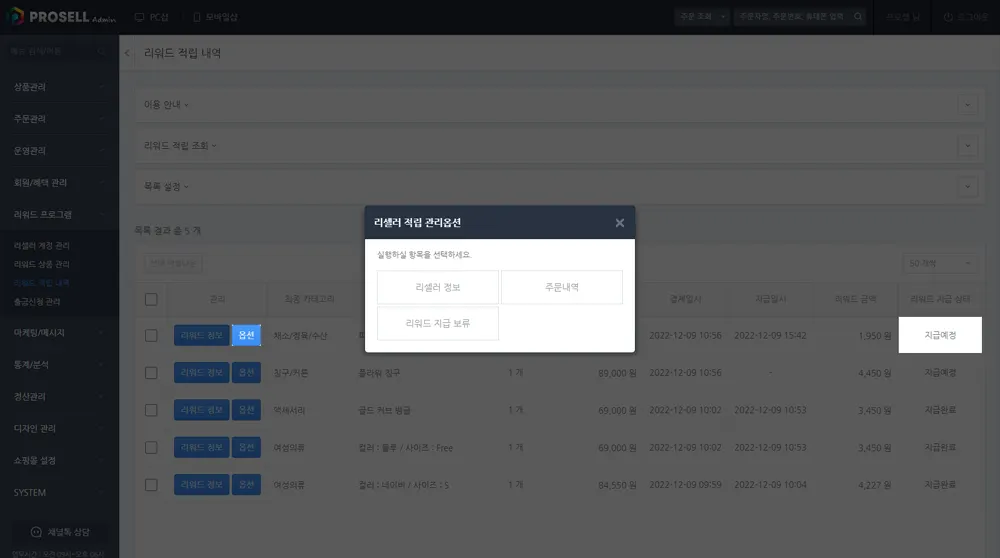This screenshot has width=1000, height=558.
Task: Click highlighted 지급예정 status cell
Action: tap(940, 335)
